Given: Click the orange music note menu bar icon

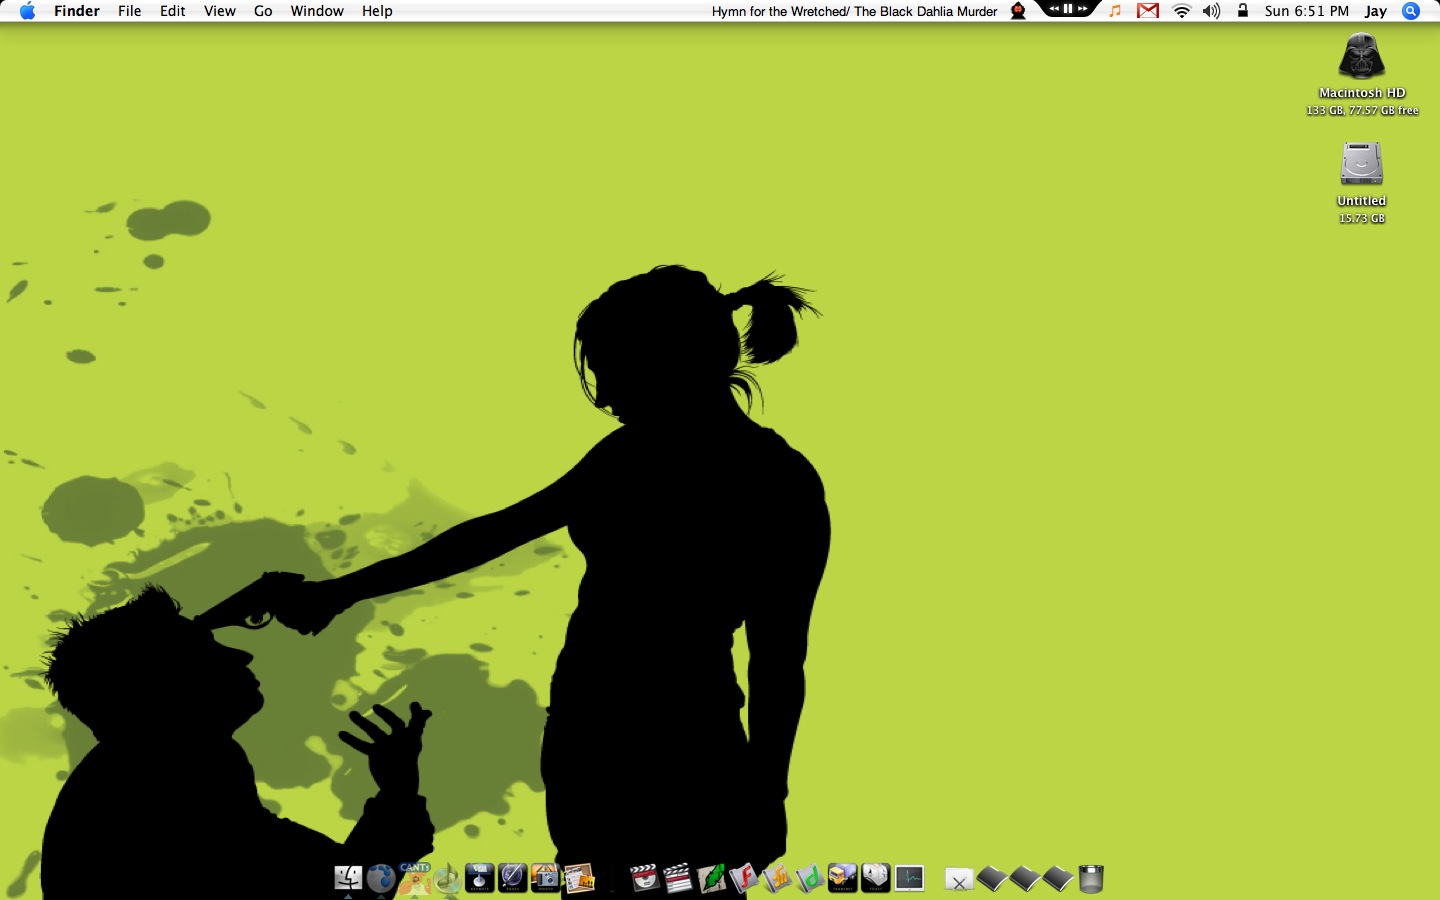Looking at the screenshot, I should 1115,11.
